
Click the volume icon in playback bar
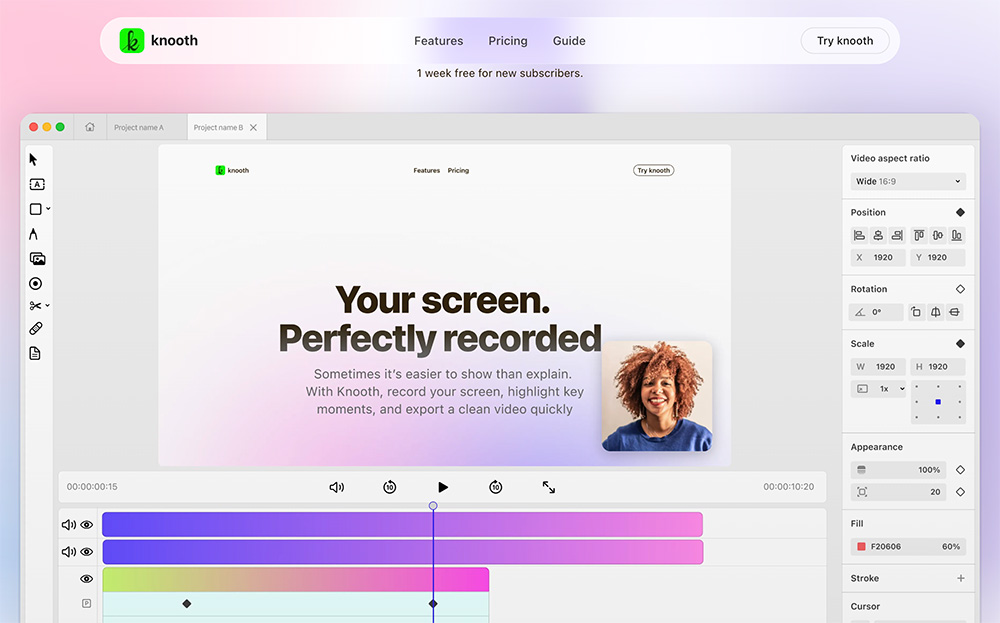click(x=337, y=487)
